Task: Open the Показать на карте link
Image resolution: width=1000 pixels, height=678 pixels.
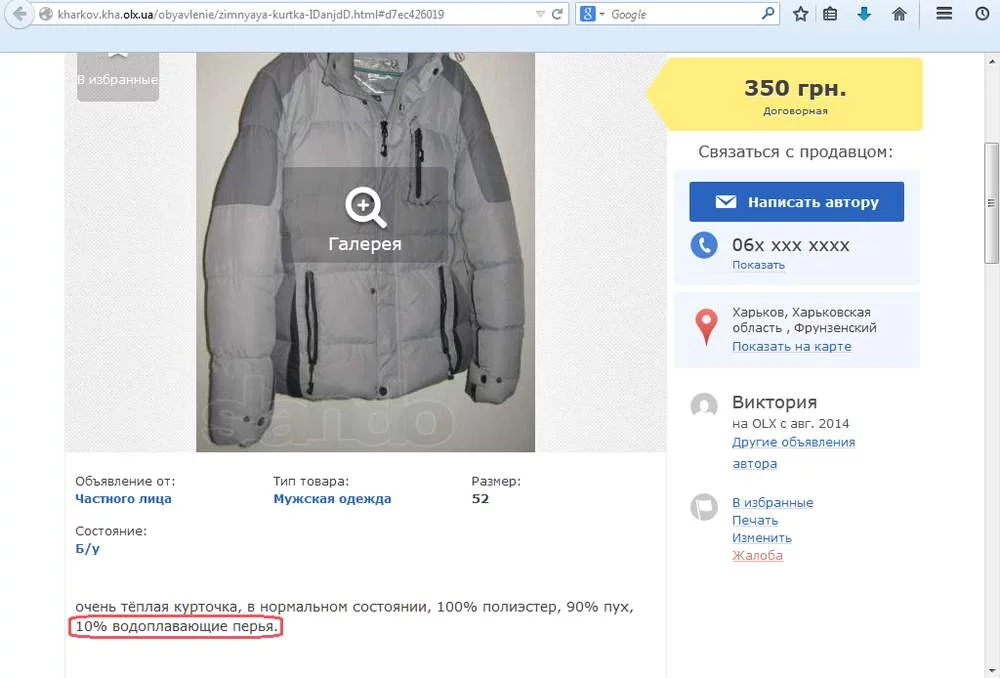Action: pos(791,347)
